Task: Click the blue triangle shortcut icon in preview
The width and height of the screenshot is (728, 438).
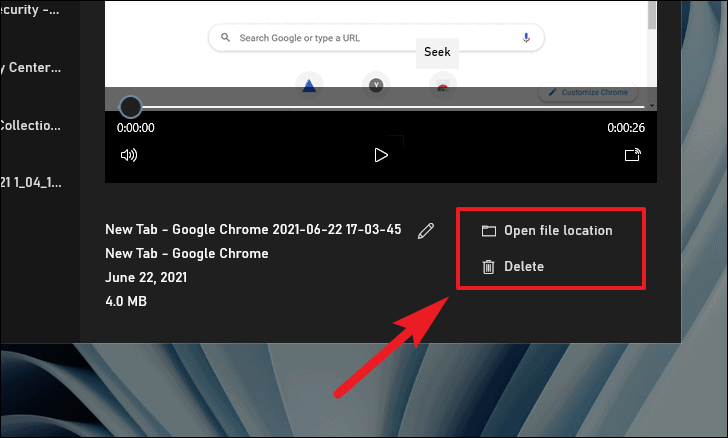Action: coord(309,86)
